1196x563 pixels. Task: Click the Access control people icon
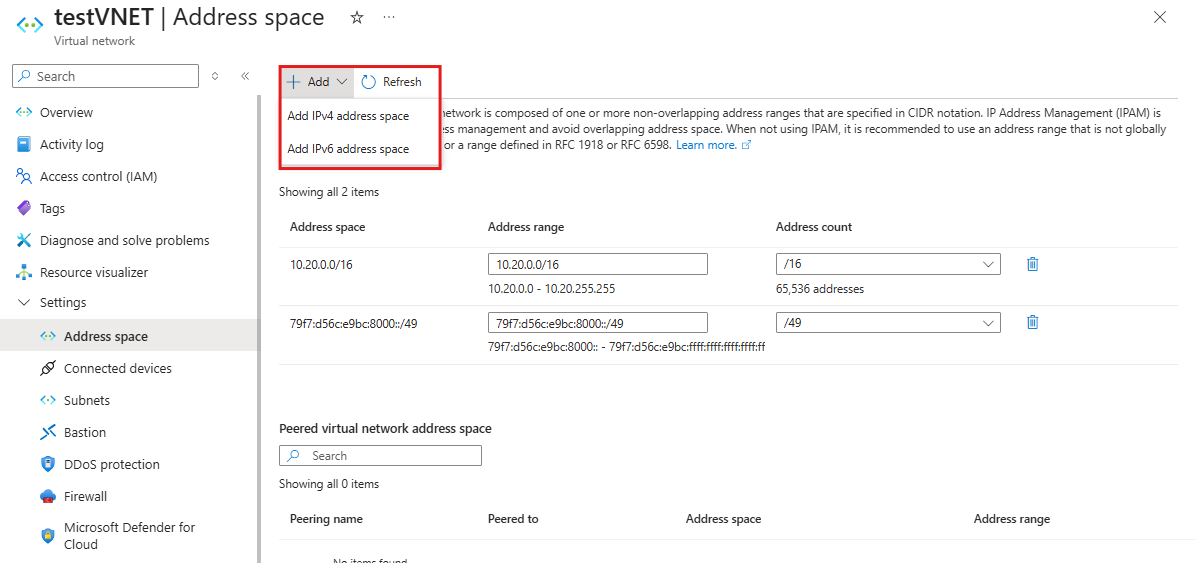24,176
